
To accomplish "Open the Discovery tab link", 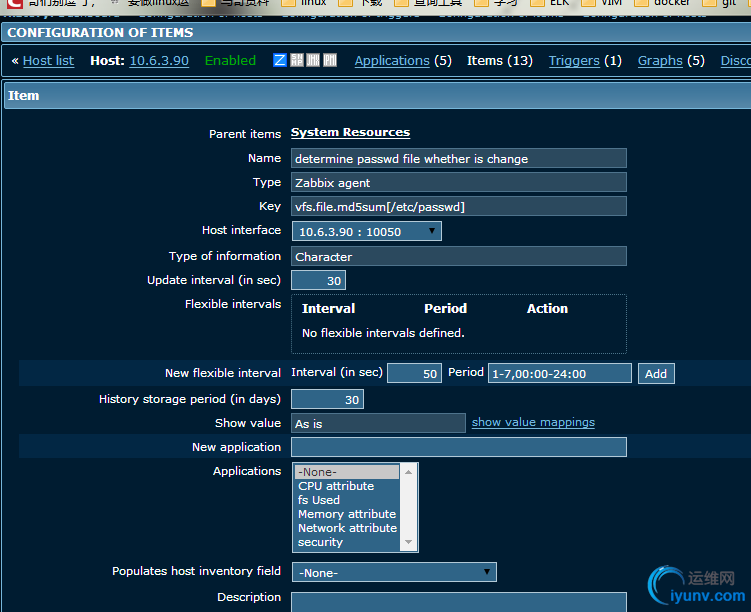I will point(736,61).
